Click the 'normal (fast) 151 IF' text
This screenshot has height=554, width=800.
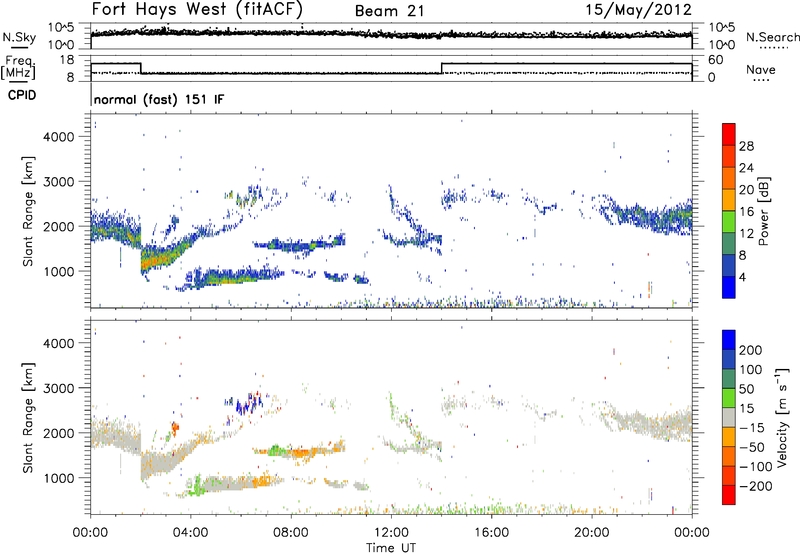(x=159, y=99)
